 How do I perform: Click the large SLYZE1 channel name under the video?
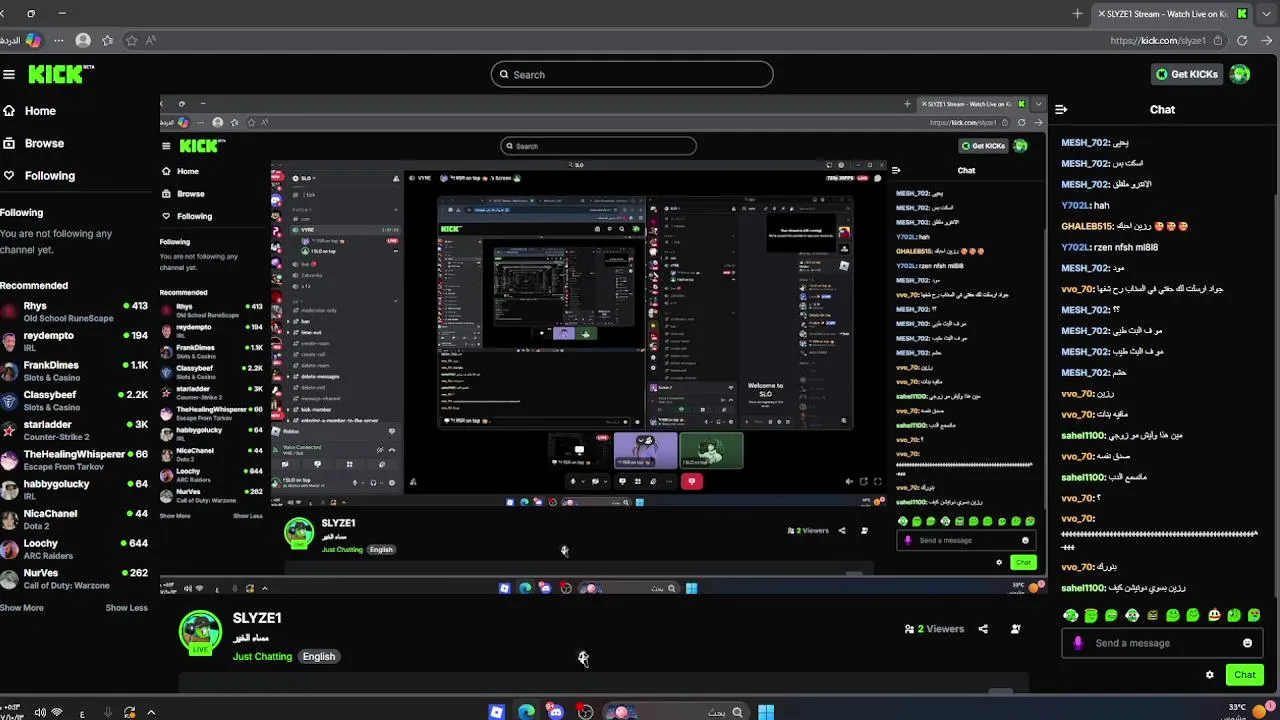pos(257,618)
